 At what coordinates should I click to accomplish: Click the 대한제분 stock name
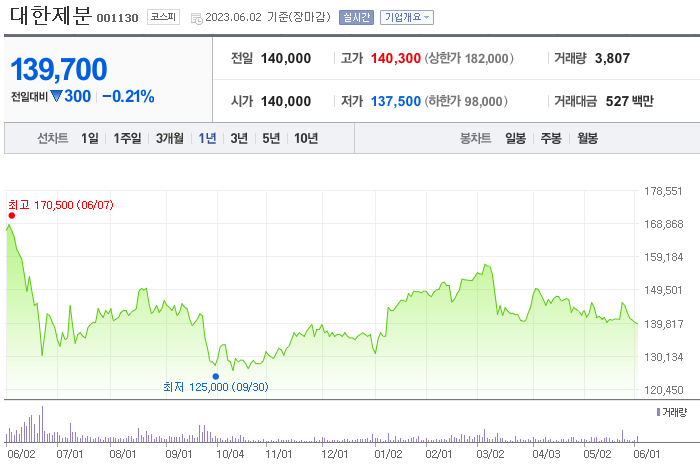[x=50, y=16]
